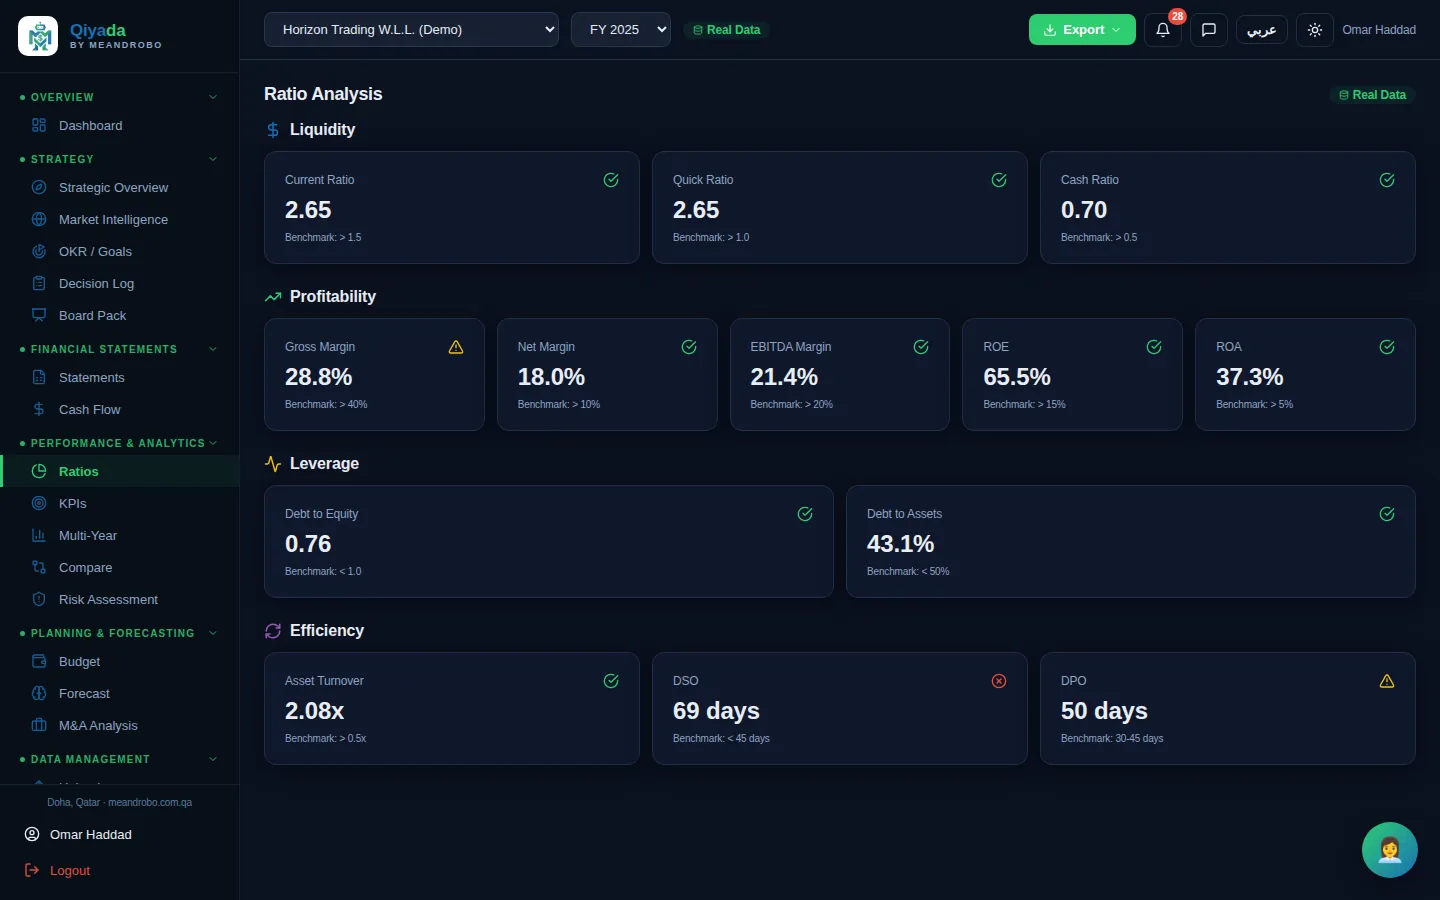Click the Gross Margin warning triangle icon

click(456, 347)
